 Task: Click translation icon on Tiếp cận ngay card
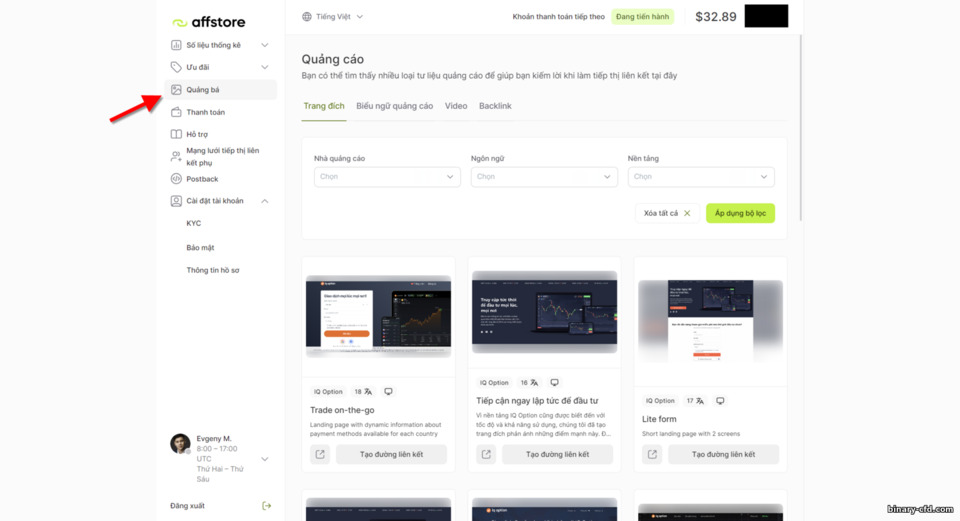tap(534, 383)
